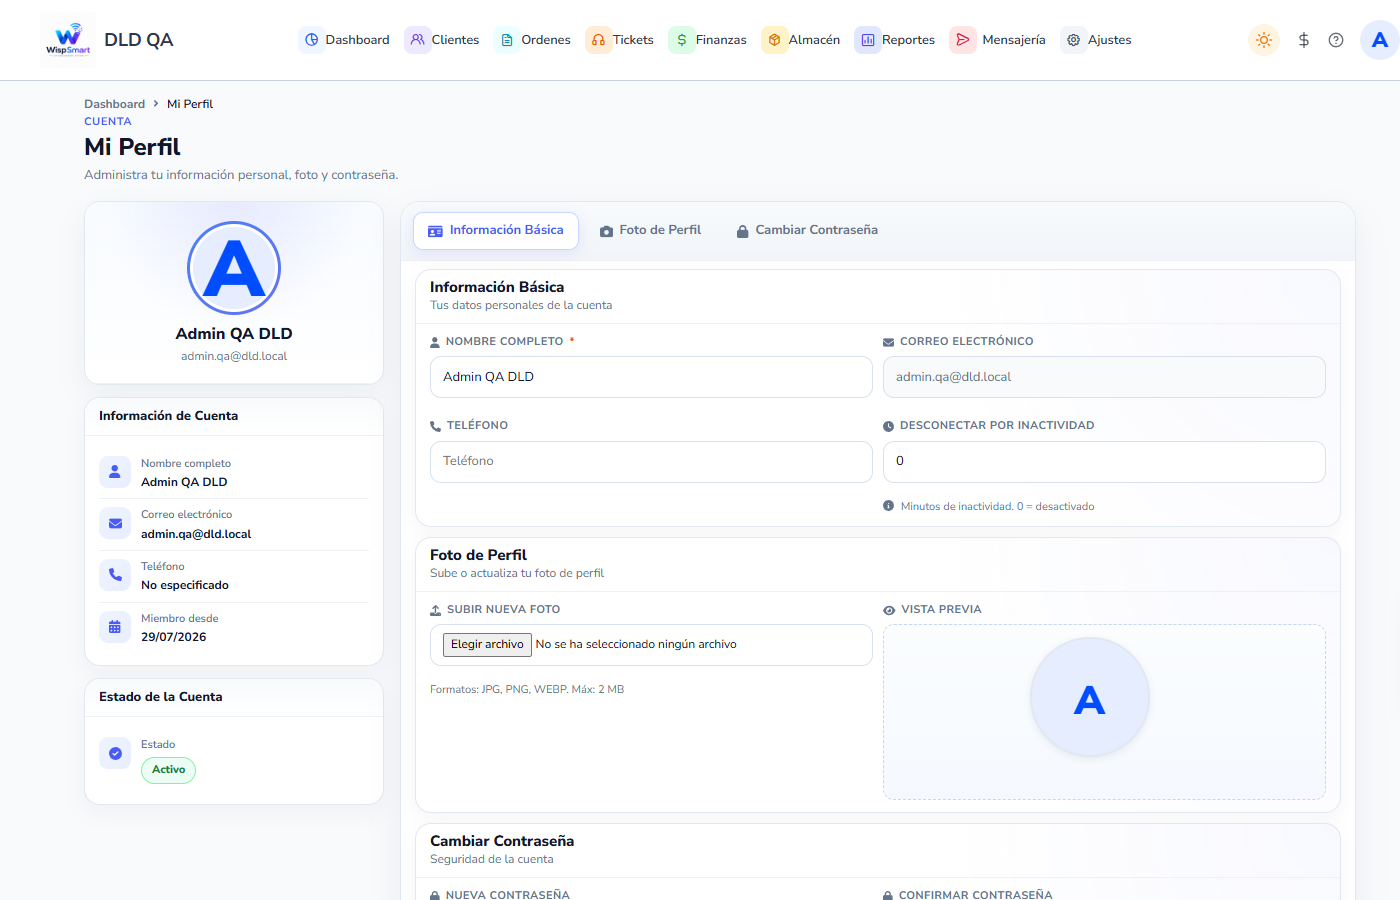Click phone icon beside Teléfono in sidebar

[x=115, y=575]
